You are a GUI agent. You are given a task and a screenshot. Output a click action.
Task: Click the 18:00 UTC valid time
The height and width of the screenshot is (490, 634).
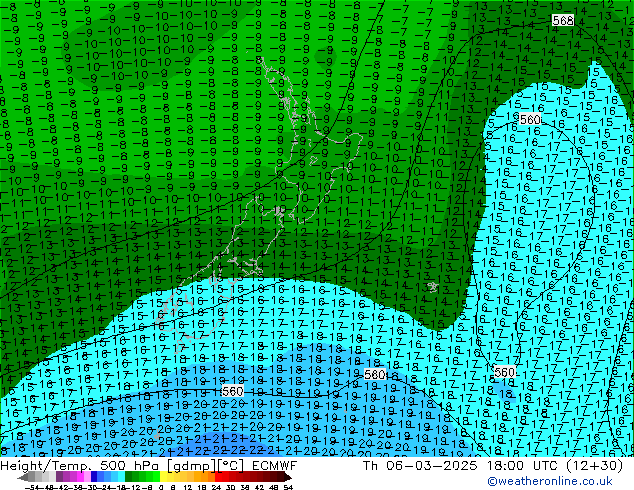pos(522,466)
